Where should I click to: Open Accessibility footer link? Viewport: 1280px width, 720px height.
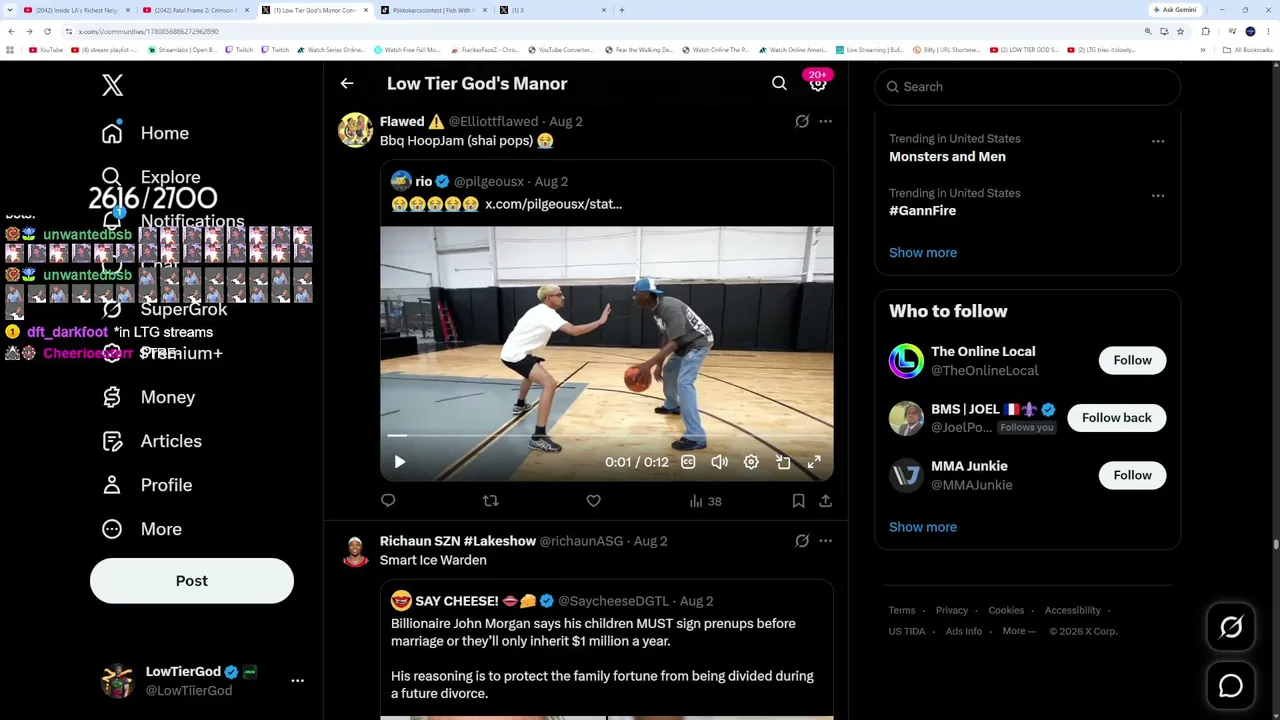click(x=1072, y=610)
